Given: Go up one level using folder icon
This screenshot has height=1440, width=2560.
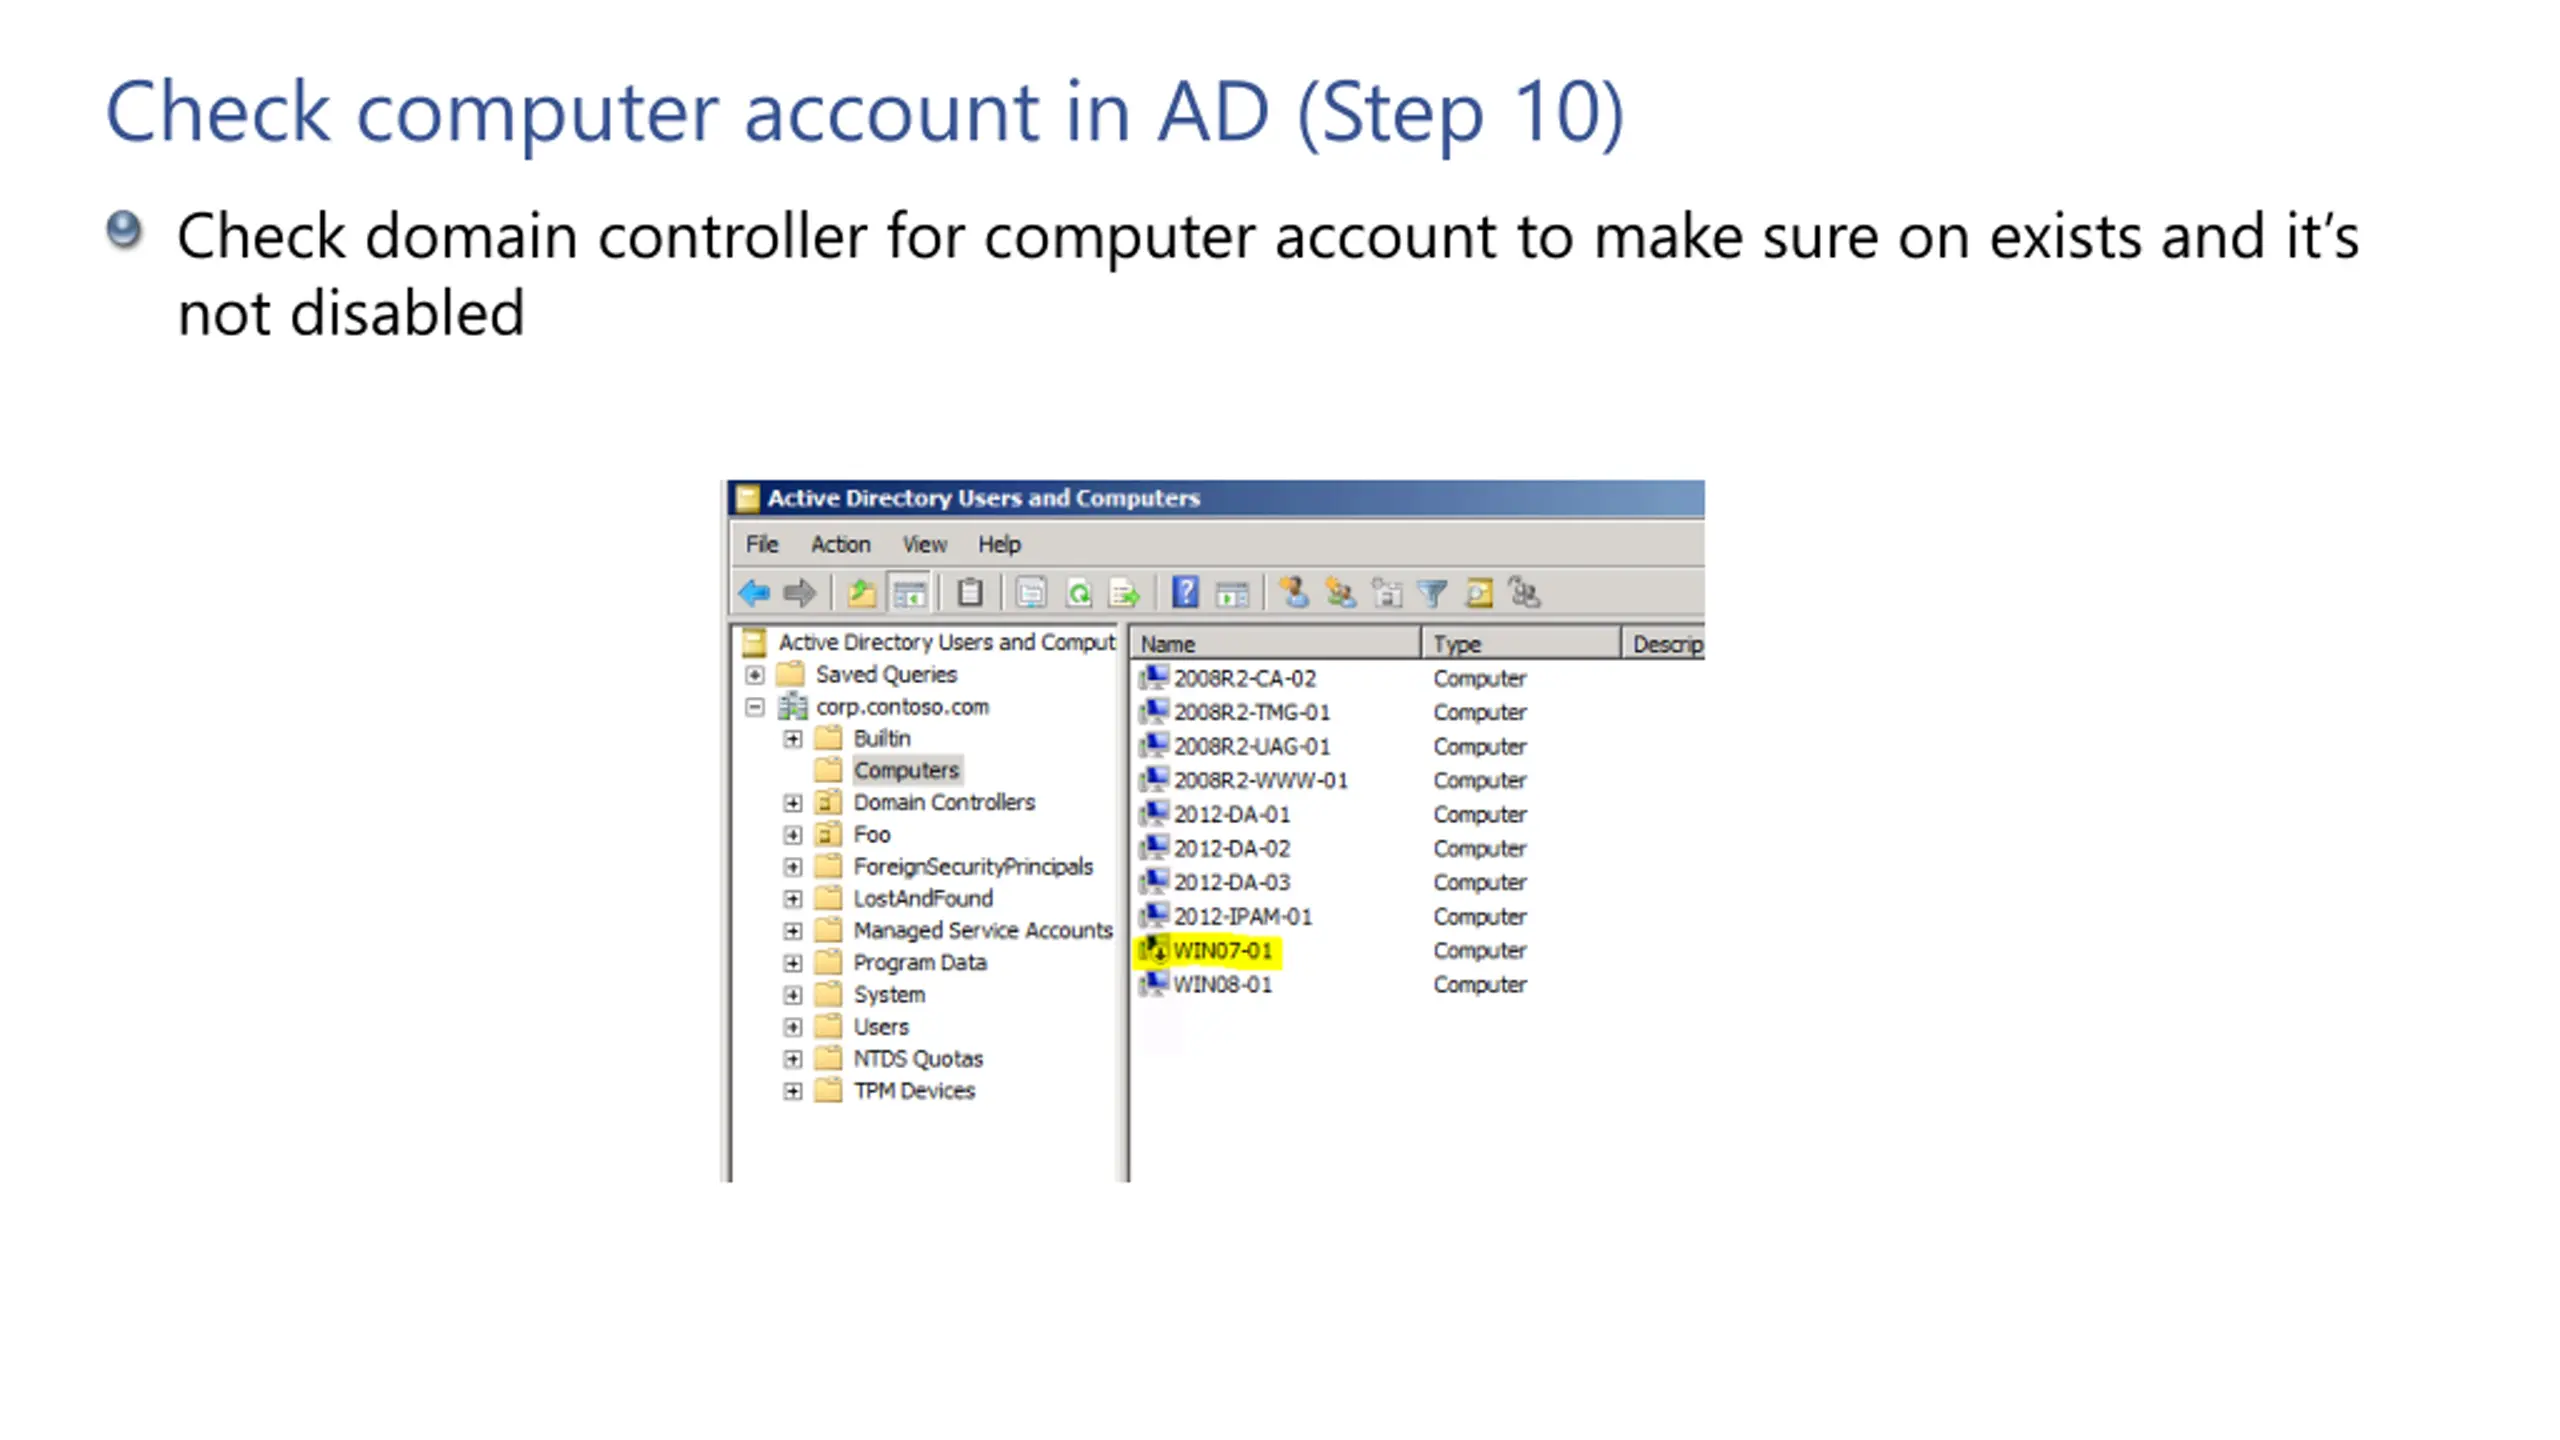Looking at the screenshot, I should tap(861, 593).
